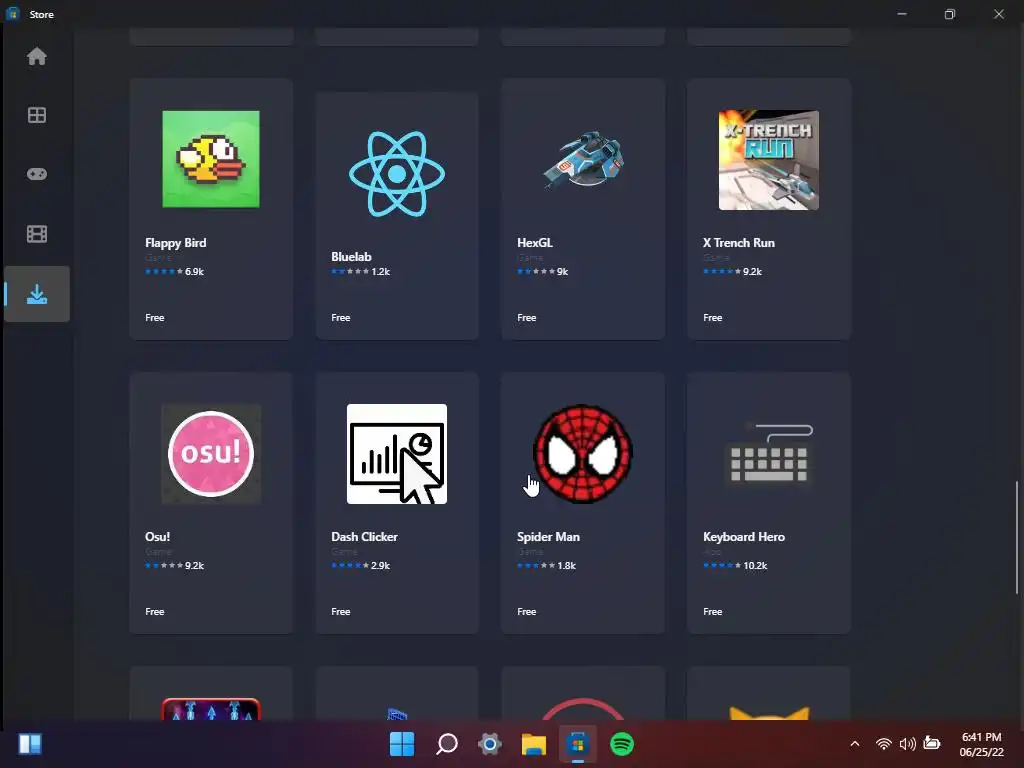Open the pink osu! logo
Screen dimensions: 1024x768
211,454
